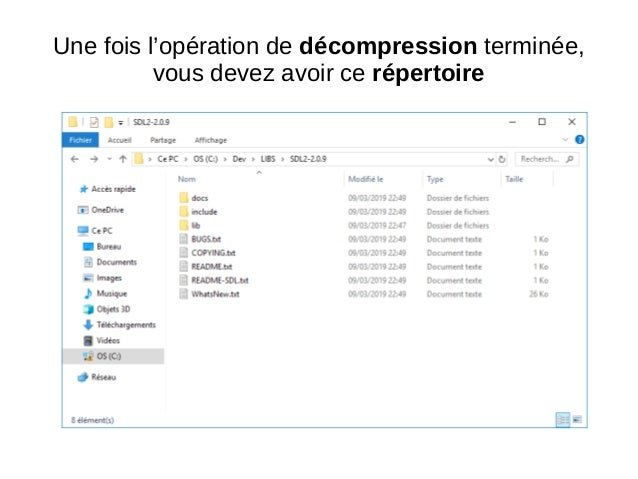
Task: Click the Properties quick access icon
Action: [x=94, y=122]
